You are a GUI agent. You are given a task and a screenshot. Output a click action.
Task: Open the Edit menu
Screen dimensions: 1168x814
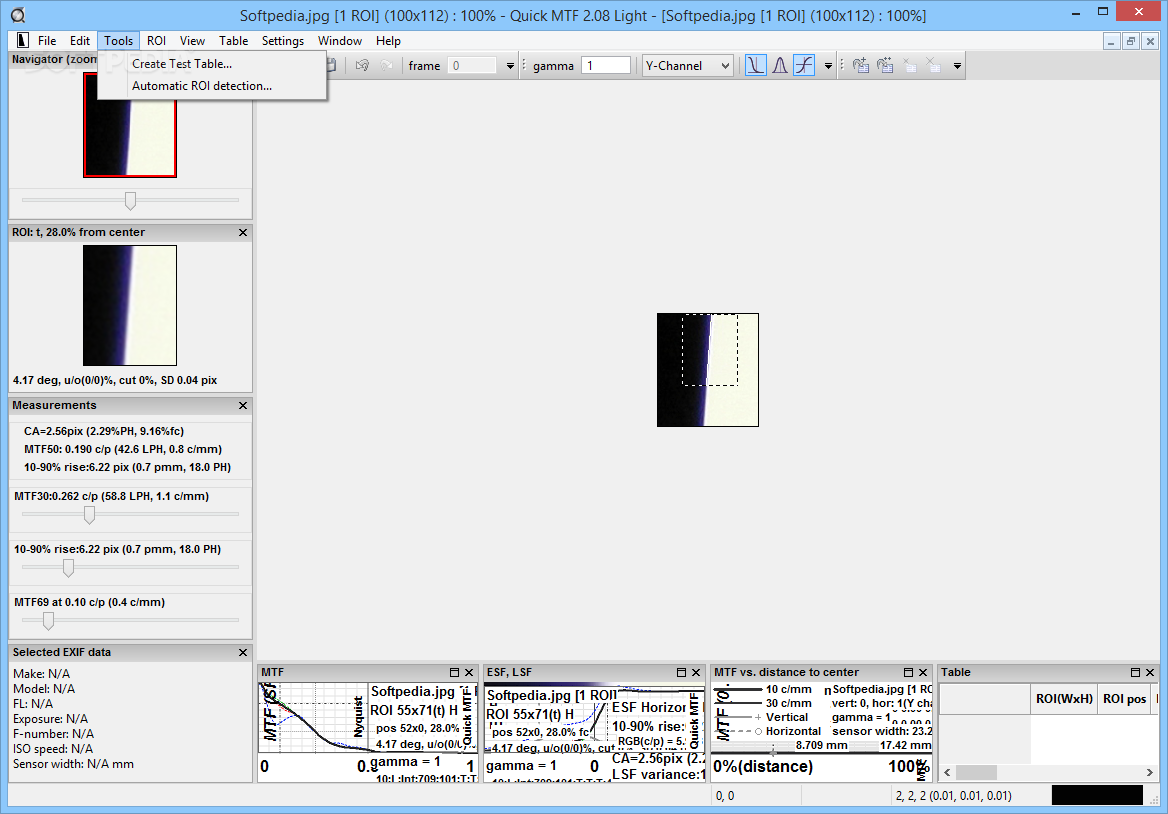[80, 41]
